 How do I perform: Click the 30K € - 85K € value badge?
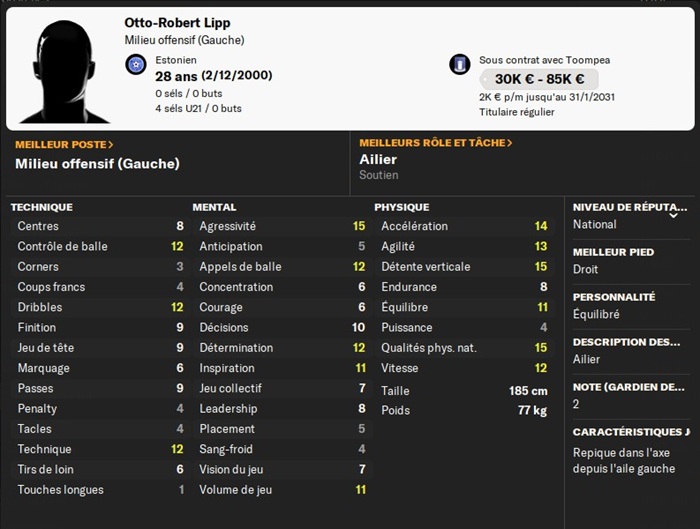pos(538,80)
